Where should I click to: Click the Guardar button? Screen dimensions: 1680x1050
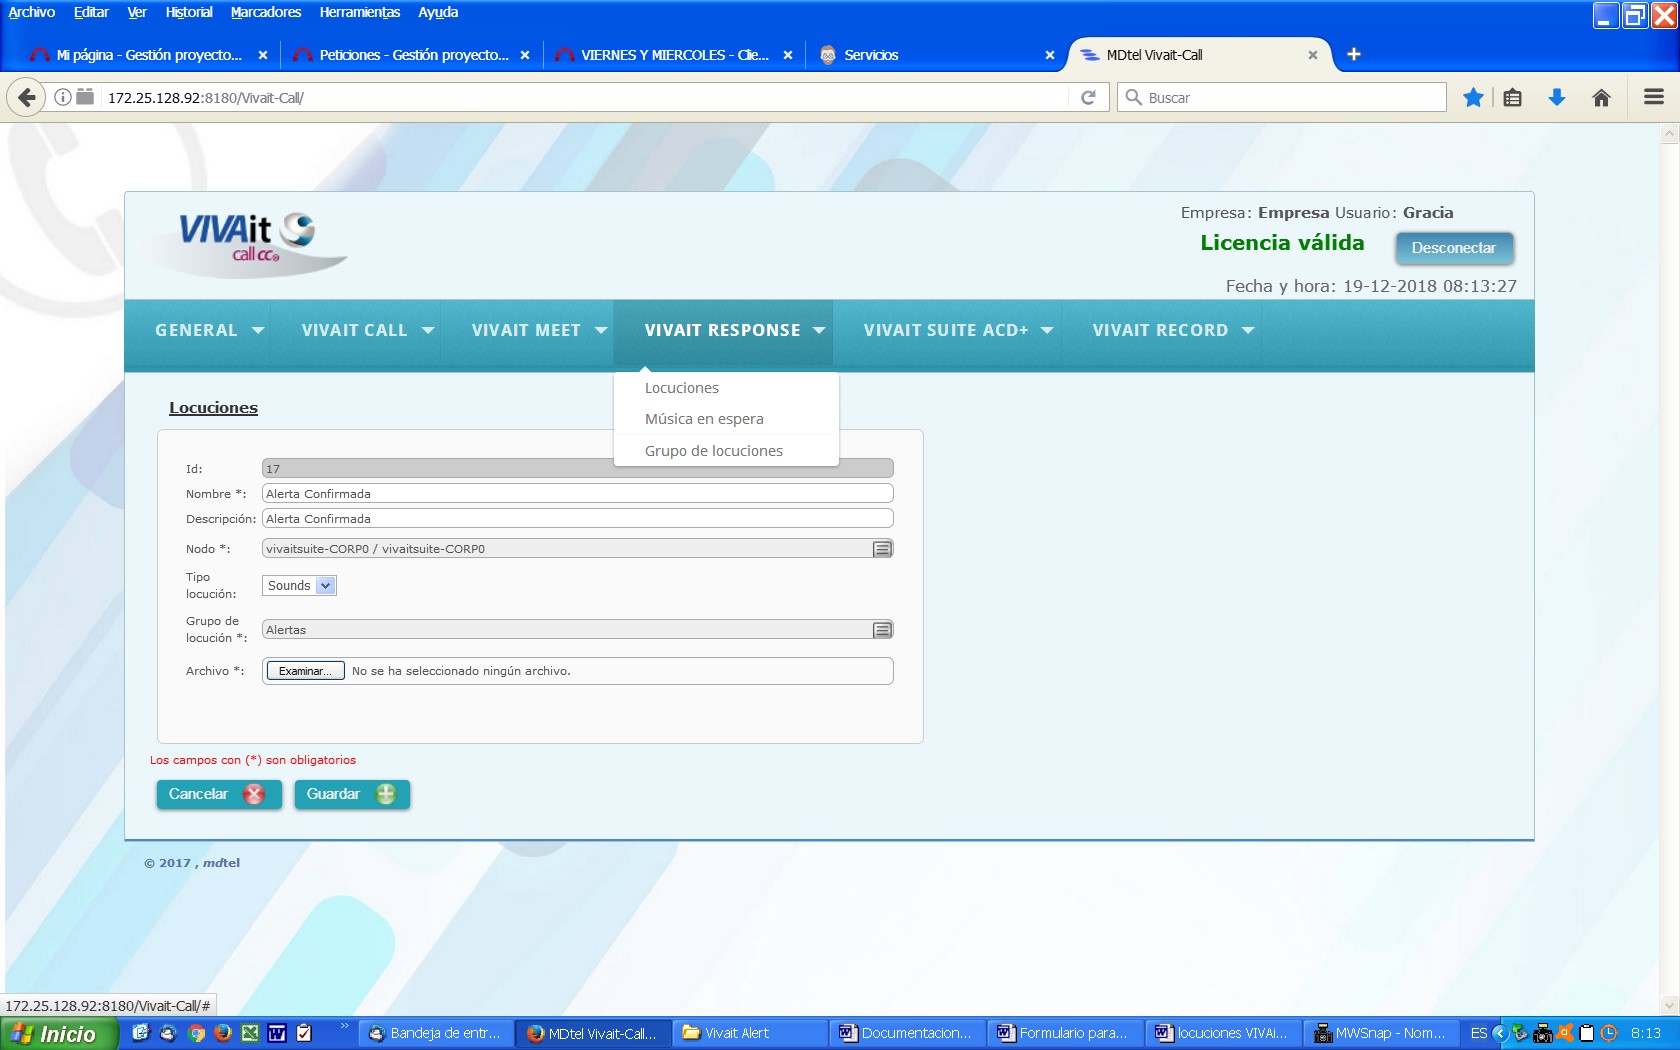351,794
